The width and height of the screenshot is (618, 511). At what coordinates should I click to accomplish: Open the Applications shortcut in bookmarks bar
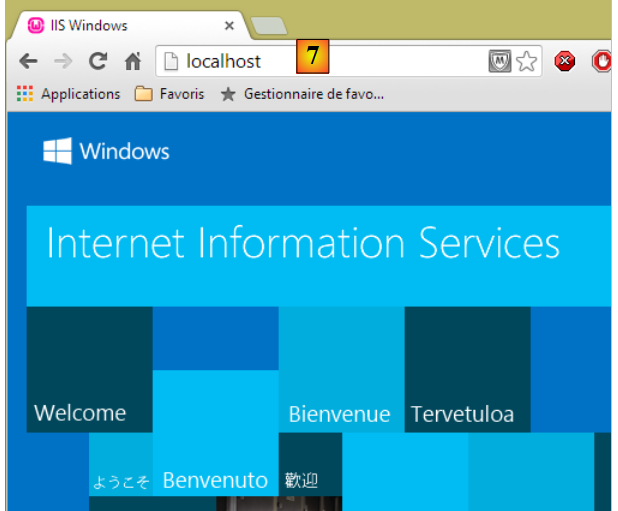(68, 94)
